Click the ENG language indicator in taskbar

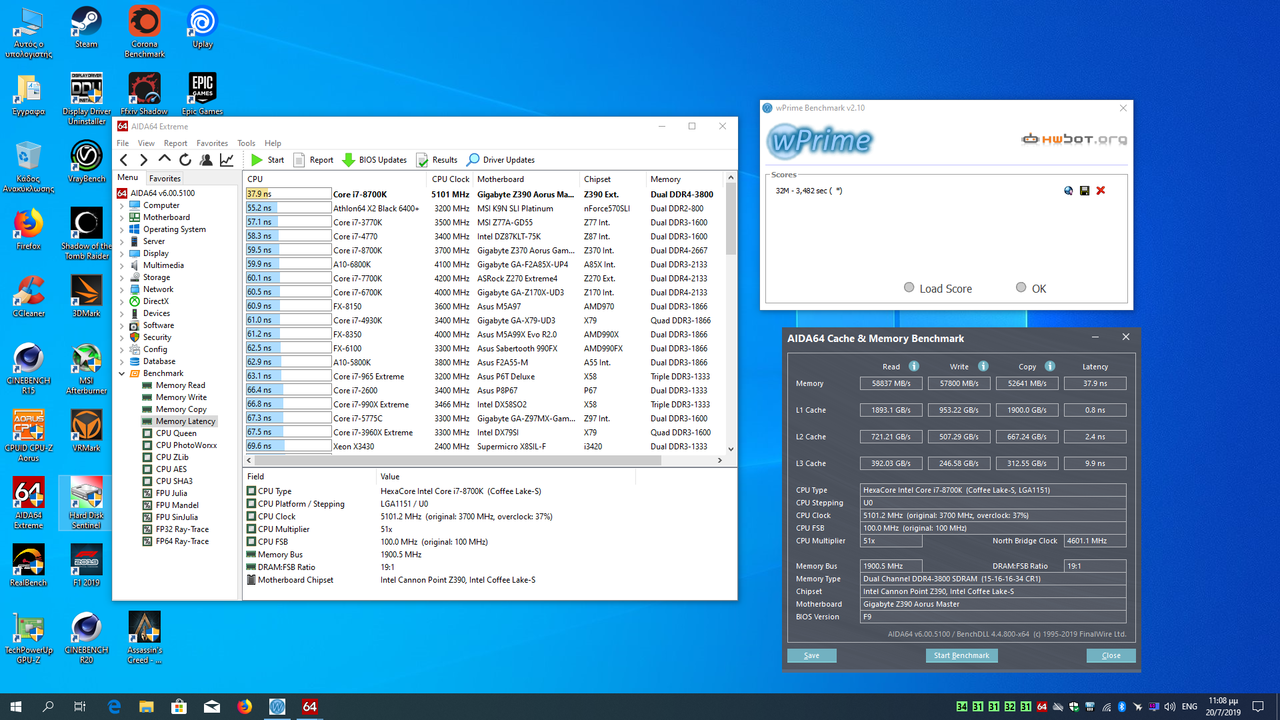(1190, 706)
